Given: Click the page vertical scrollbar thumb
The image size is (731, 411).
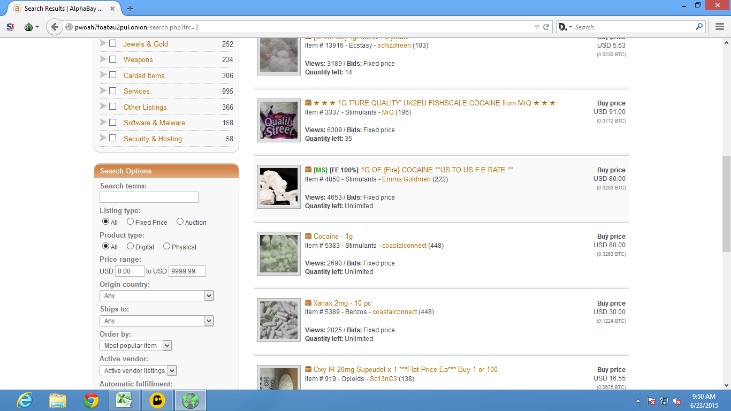Looking at the screenshot, I should 726,204.
